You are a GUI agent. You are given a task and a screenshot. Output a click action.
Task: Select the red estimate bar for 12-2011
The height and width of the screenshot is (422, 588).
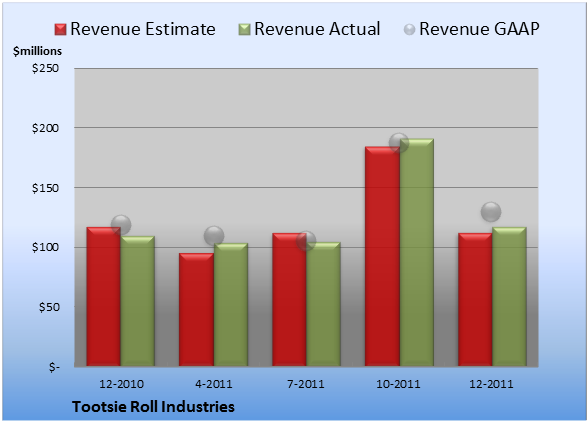475,300
